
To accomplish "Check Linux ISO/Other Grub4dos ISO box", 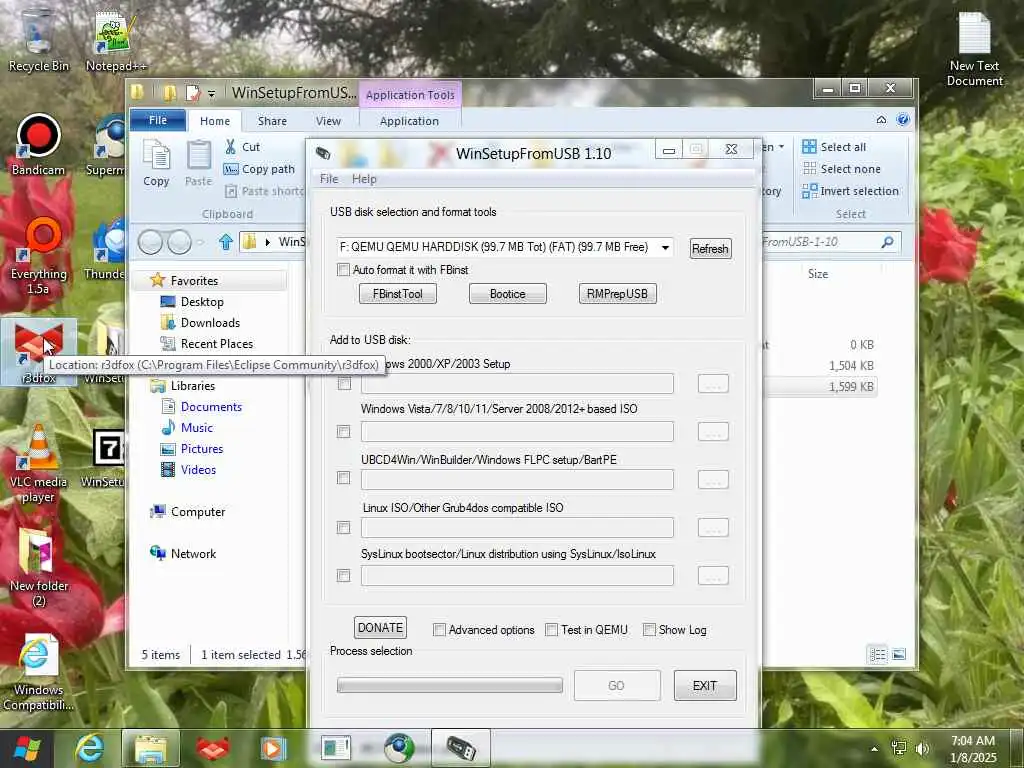I will pyautogui.click(x=344, y=527).
